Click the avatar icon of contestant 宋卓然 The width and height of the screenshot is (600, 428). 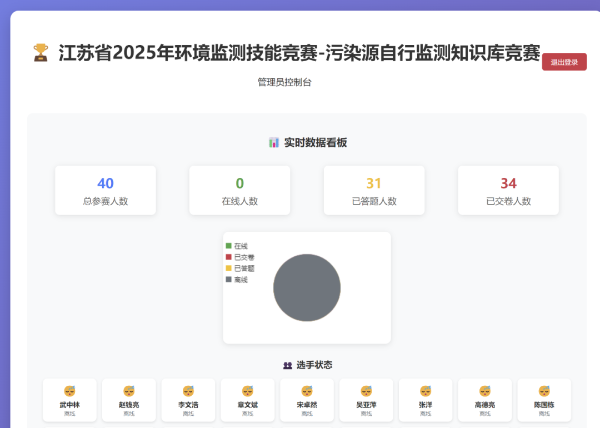[x=307, y=391]
